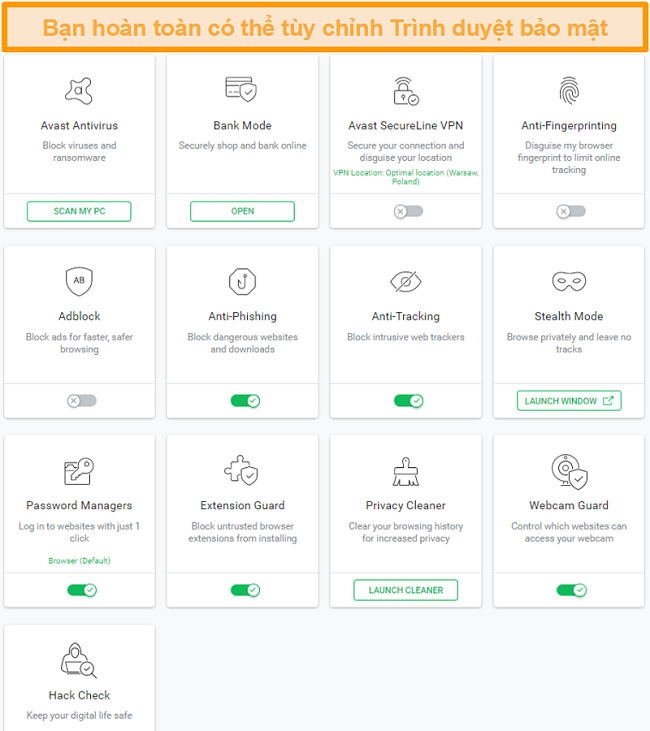Click 'Block ads for faster, safer browsing' text

click(x=79, y=343)
